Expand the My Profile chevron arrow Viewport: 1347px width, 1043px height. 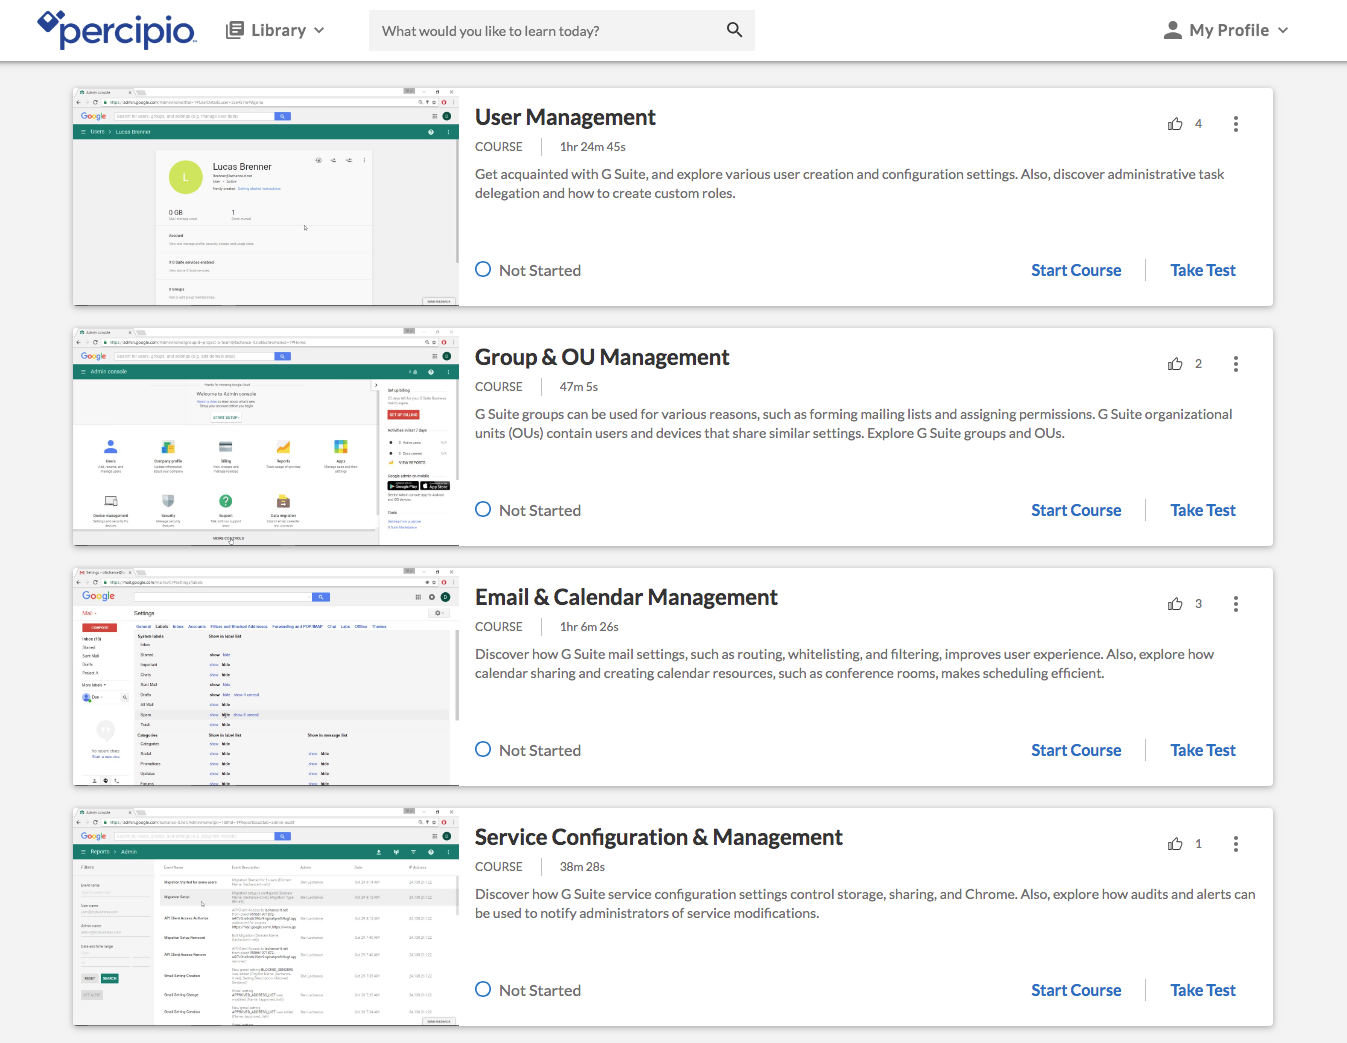1283,30
